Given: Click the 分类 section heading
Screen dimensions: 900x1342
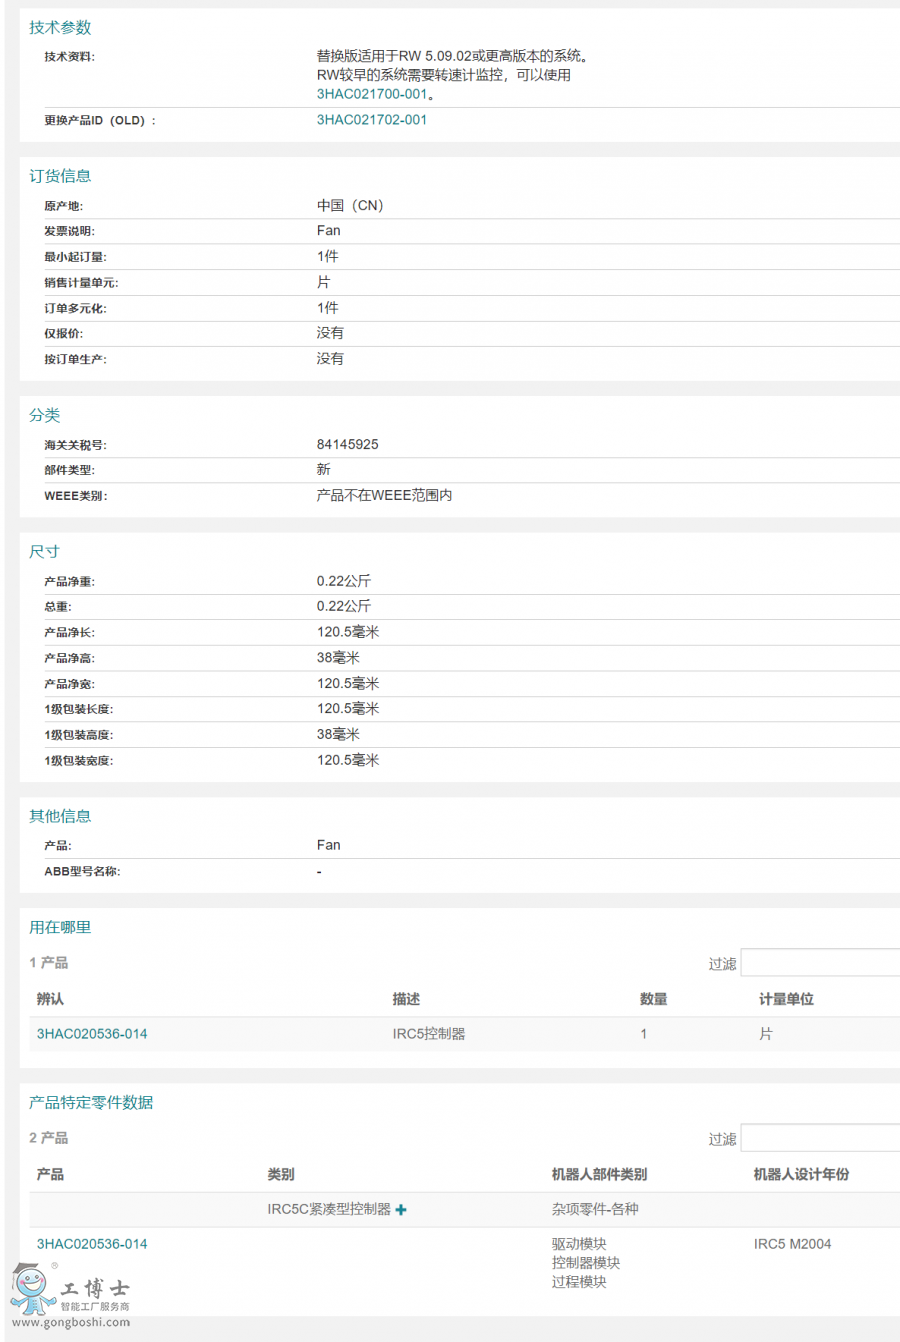Looking at the screenshot, I should point(46,415).
